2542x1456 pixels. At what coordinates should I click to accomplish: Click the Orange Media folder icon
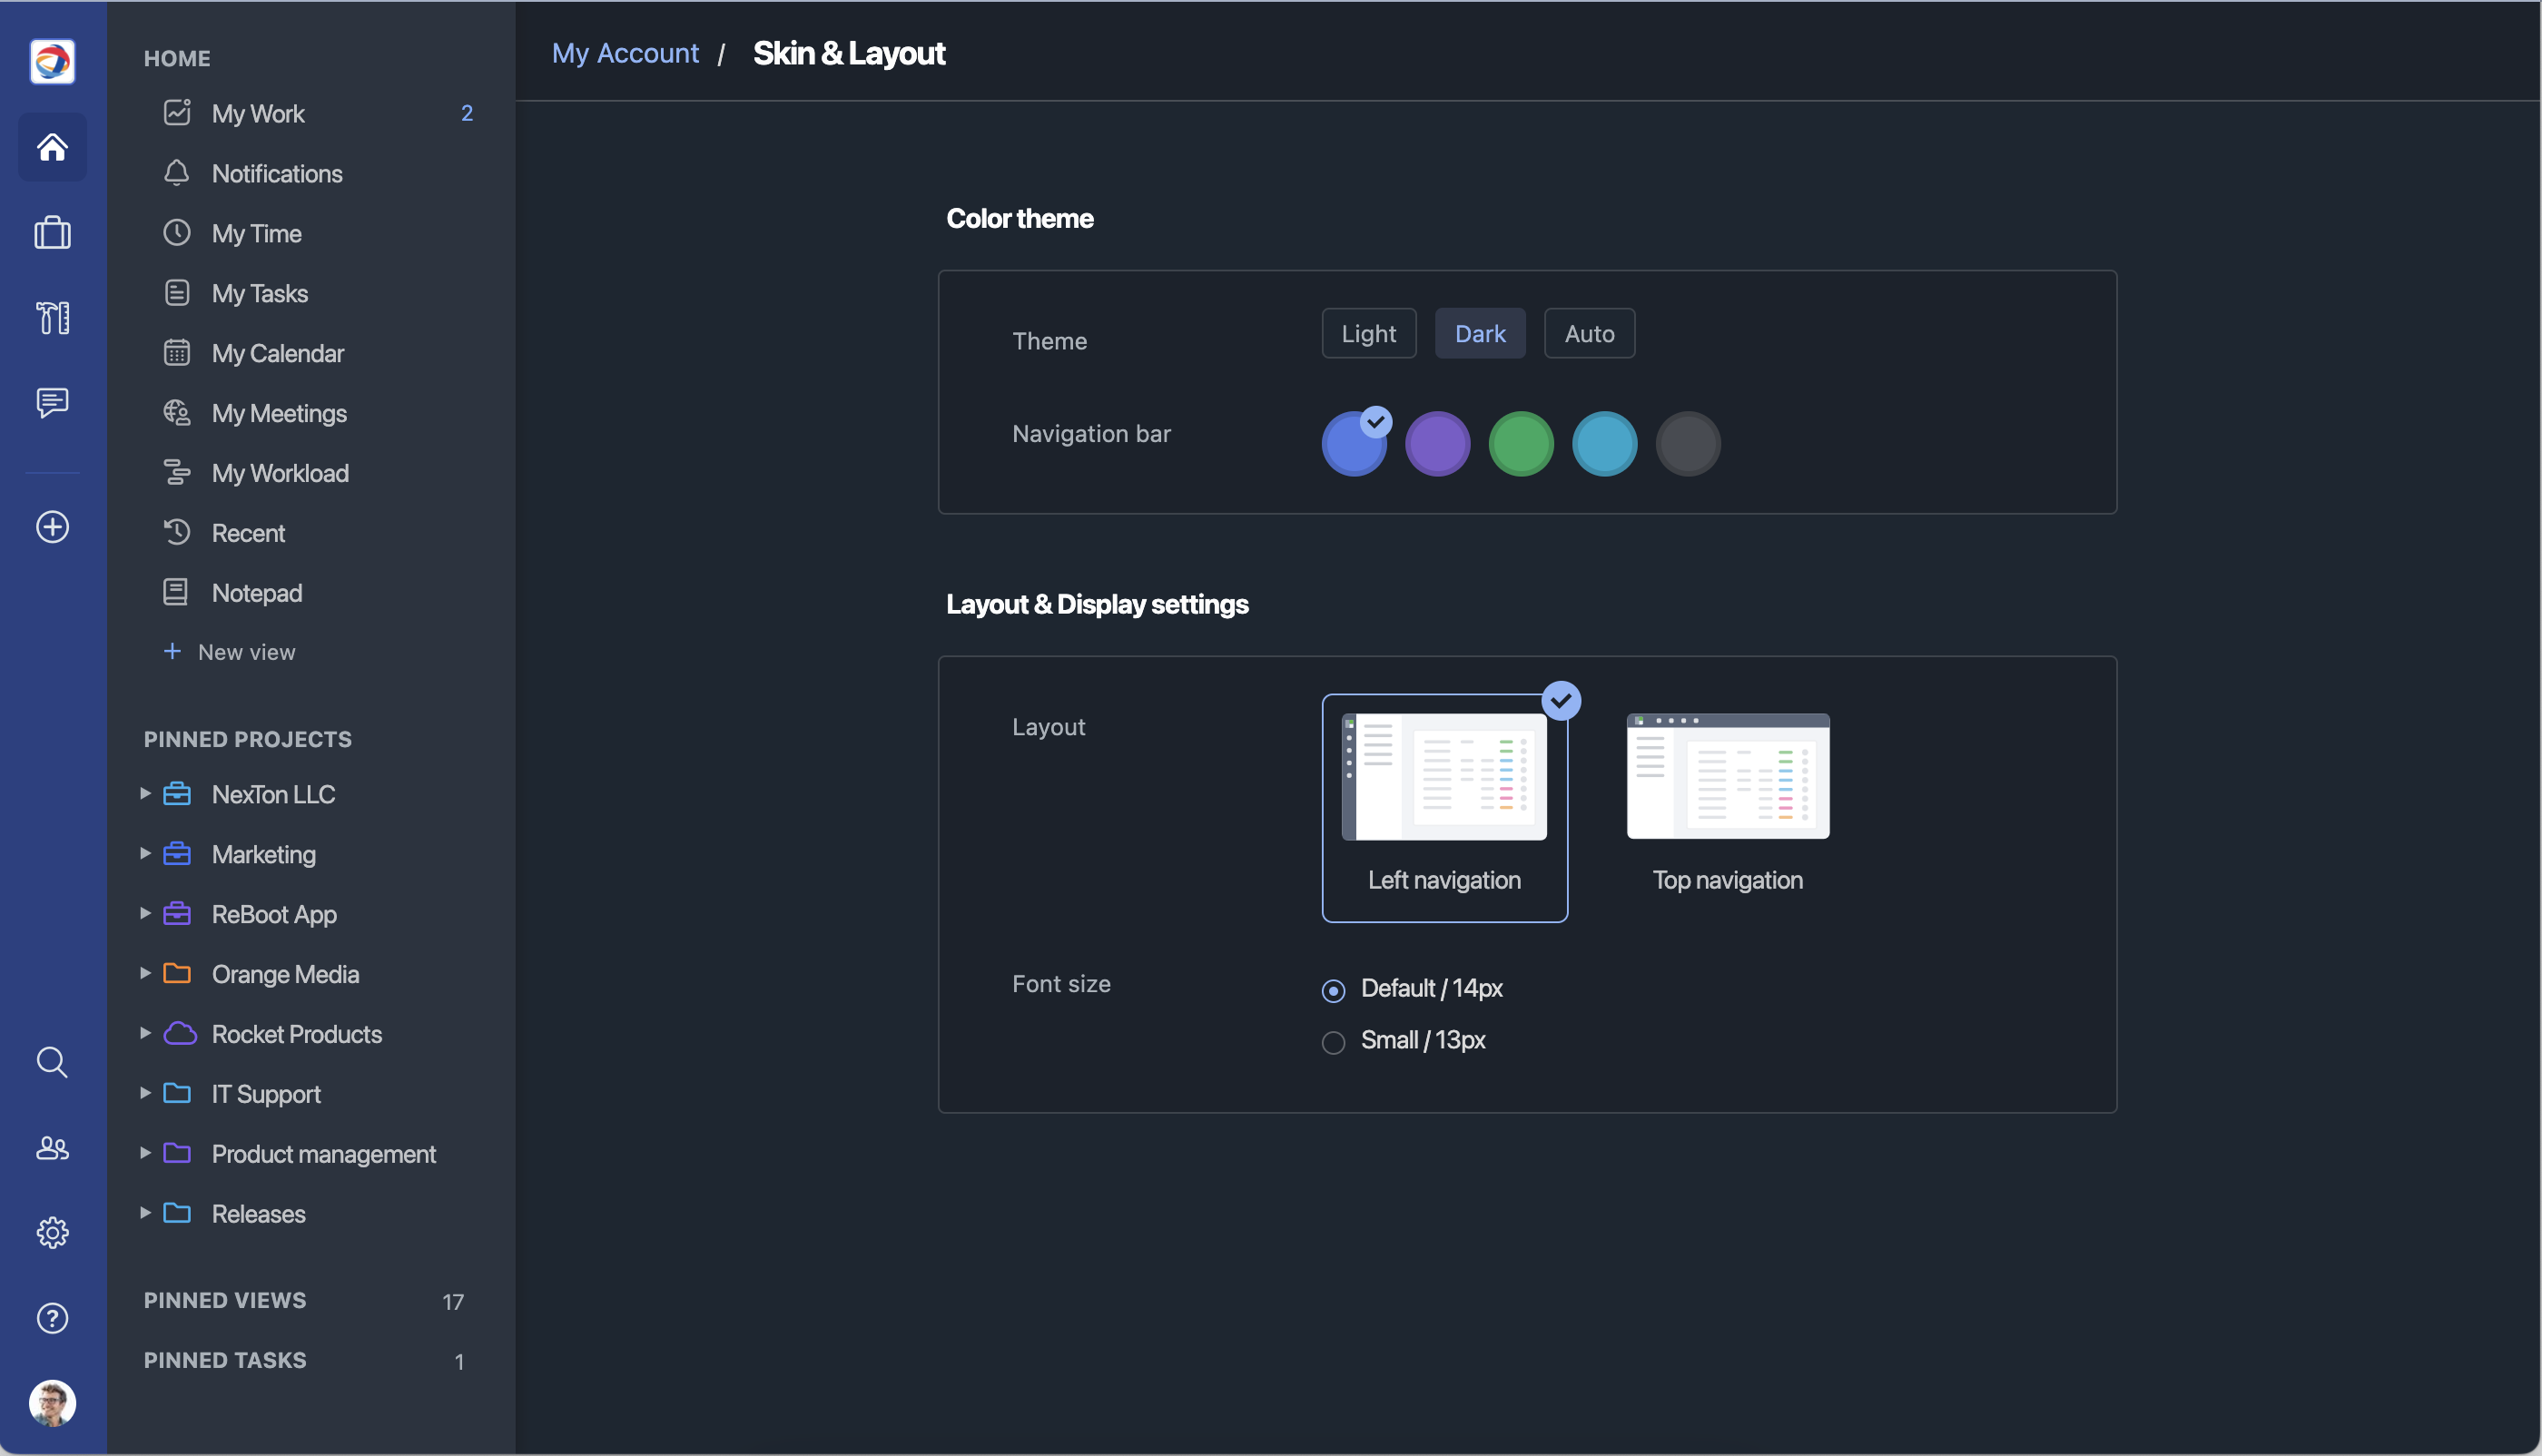(x=177, y=973)
